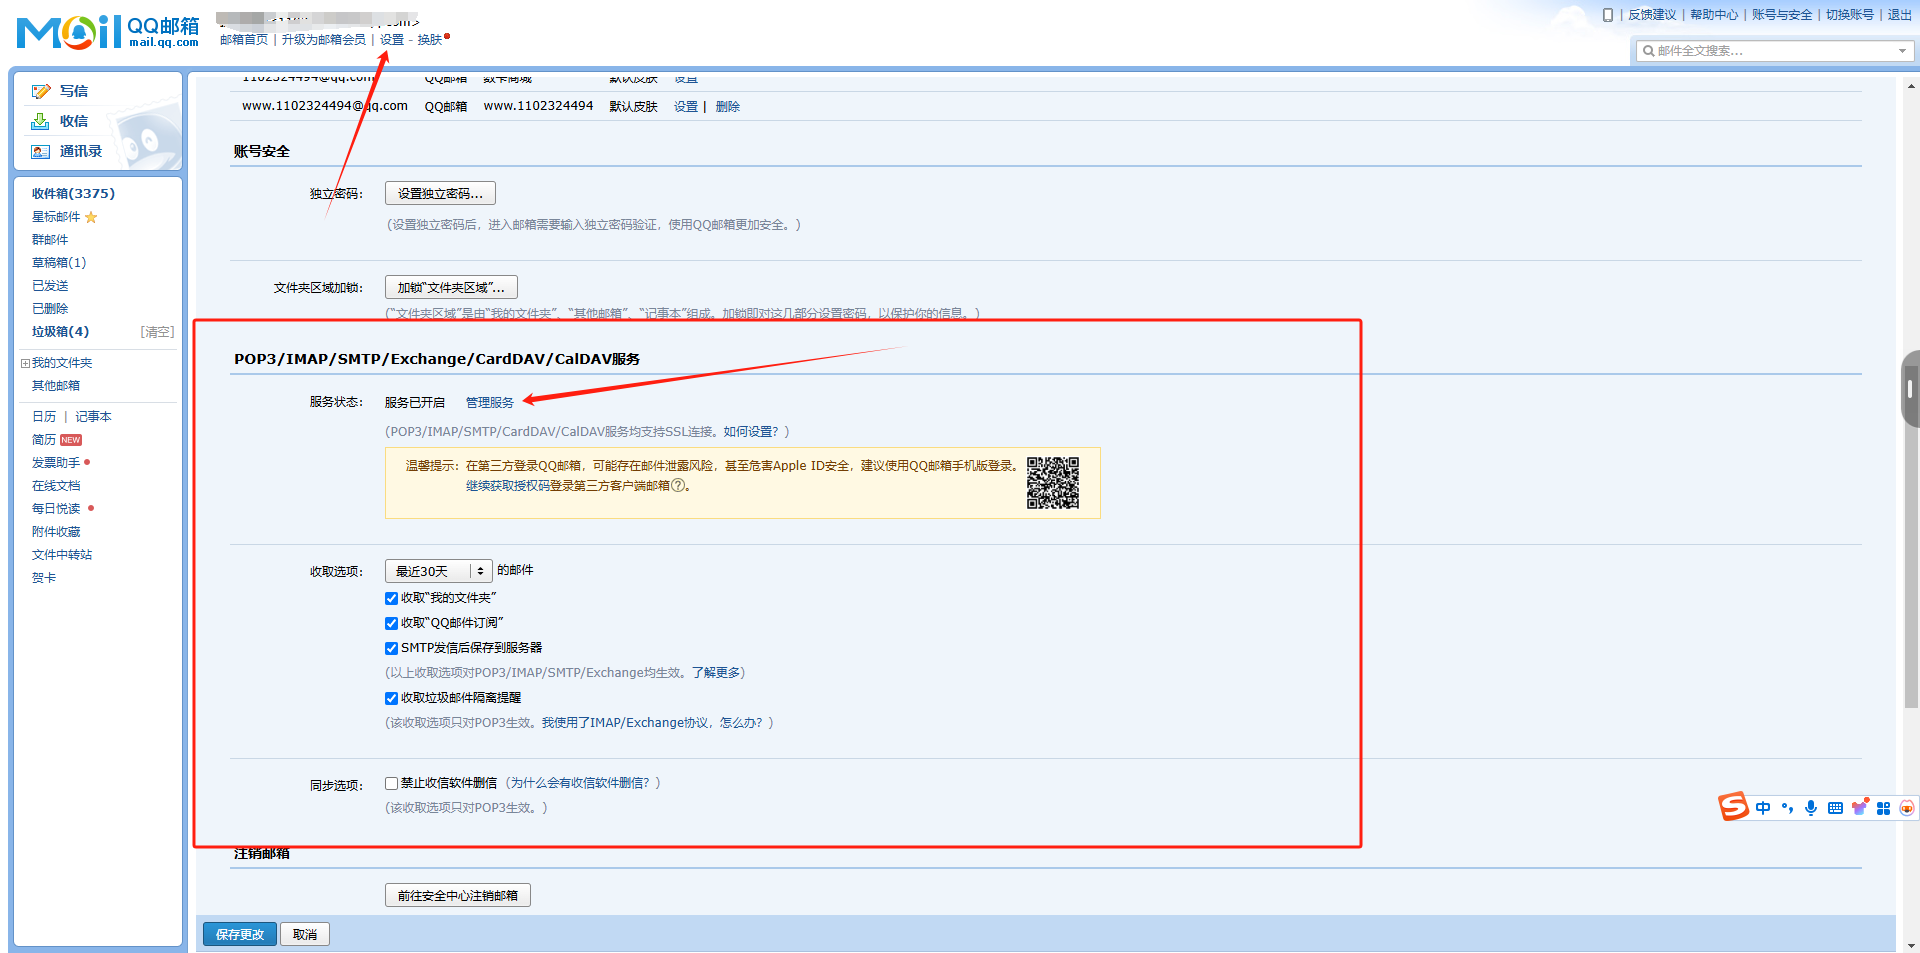
Task: Open the Sogou toolbox grid icon
Action: (x=1883, y=808)
